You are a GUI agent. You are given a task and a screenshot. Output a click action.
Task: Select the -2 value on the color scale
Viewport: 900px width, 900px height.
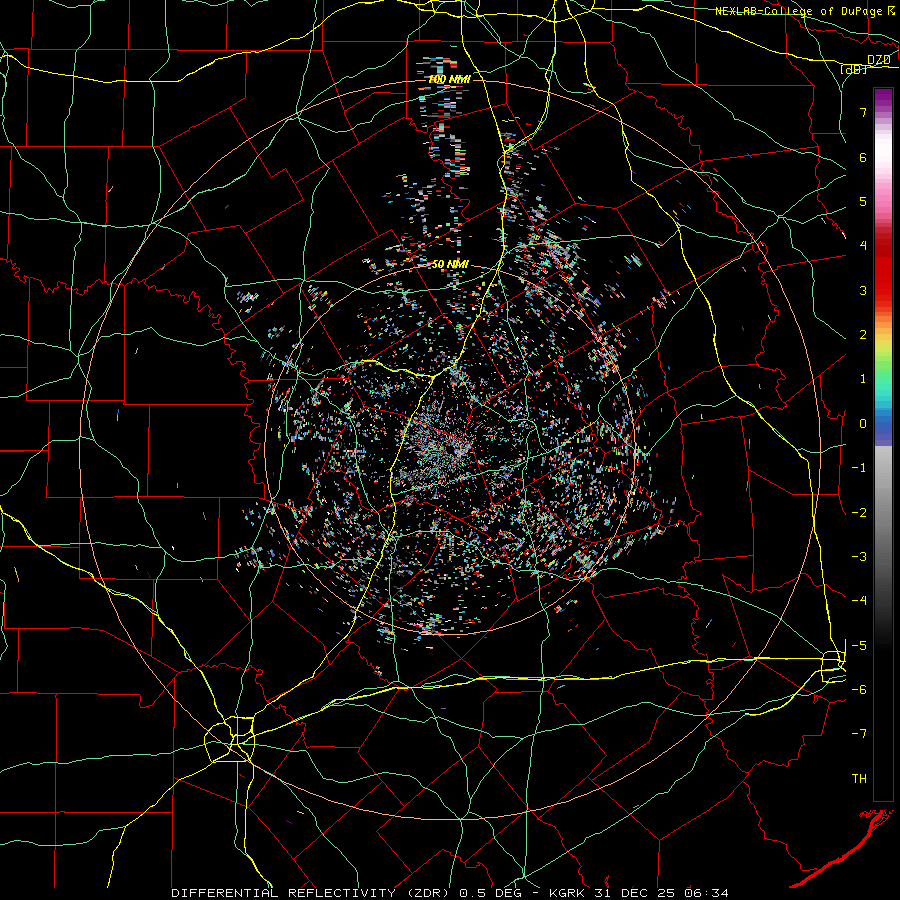[859, 513]
